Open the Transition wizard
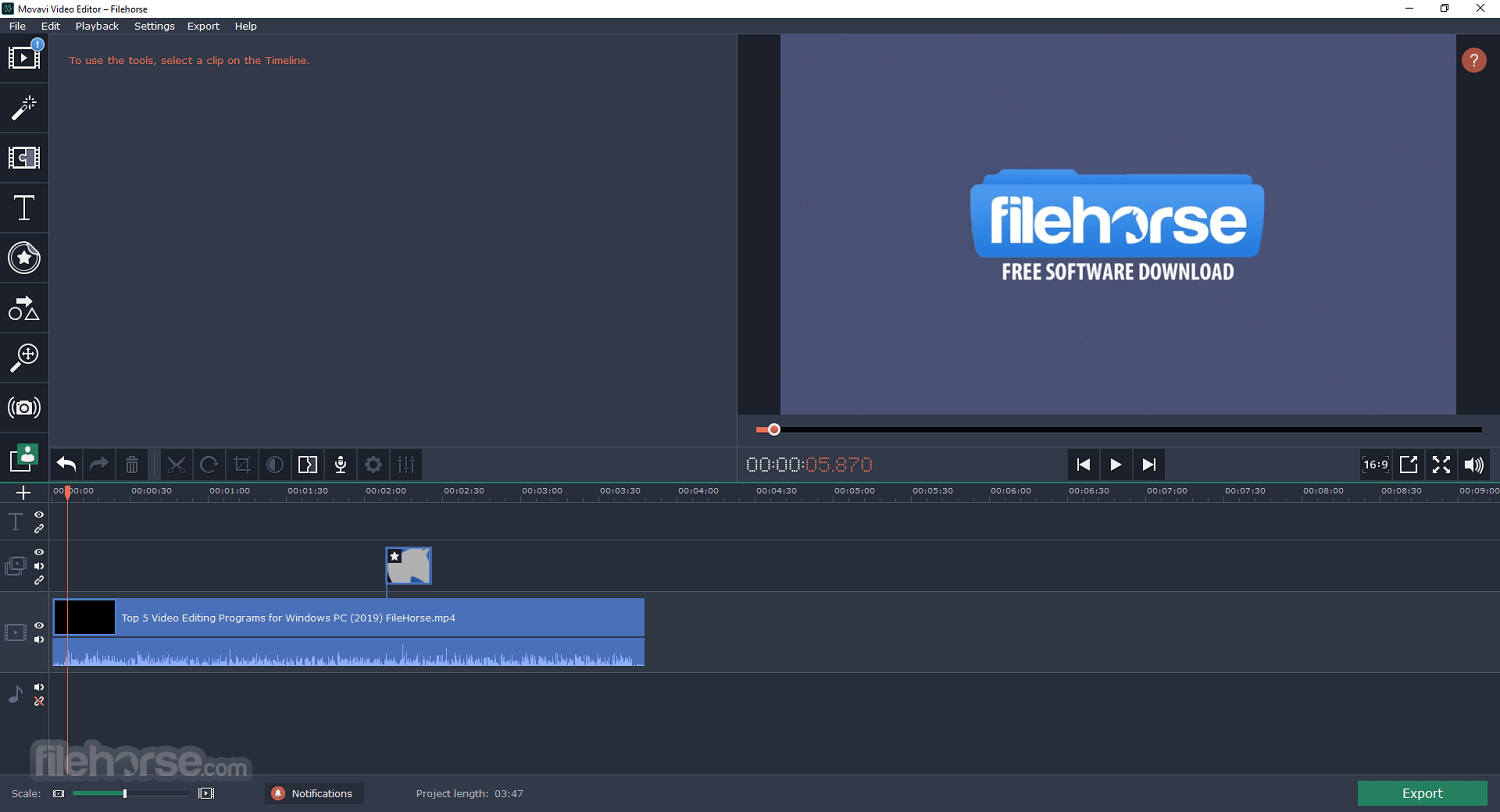Screen dimensions: 1500x812 point(308,464)
